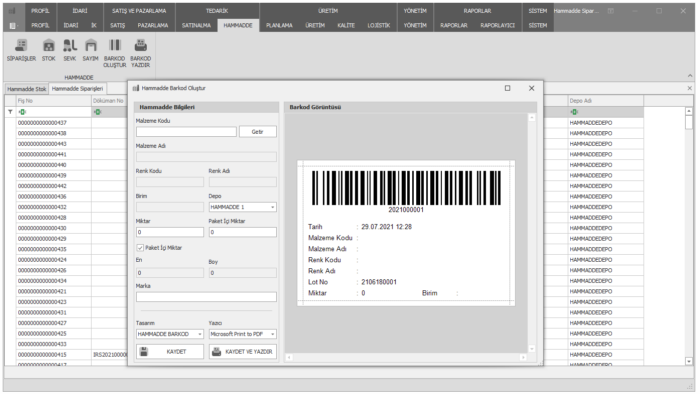Click the application menu icon next to the Profil tab
Image resolution: width=700 pixels, height=394 pixels.
(13, 26)
